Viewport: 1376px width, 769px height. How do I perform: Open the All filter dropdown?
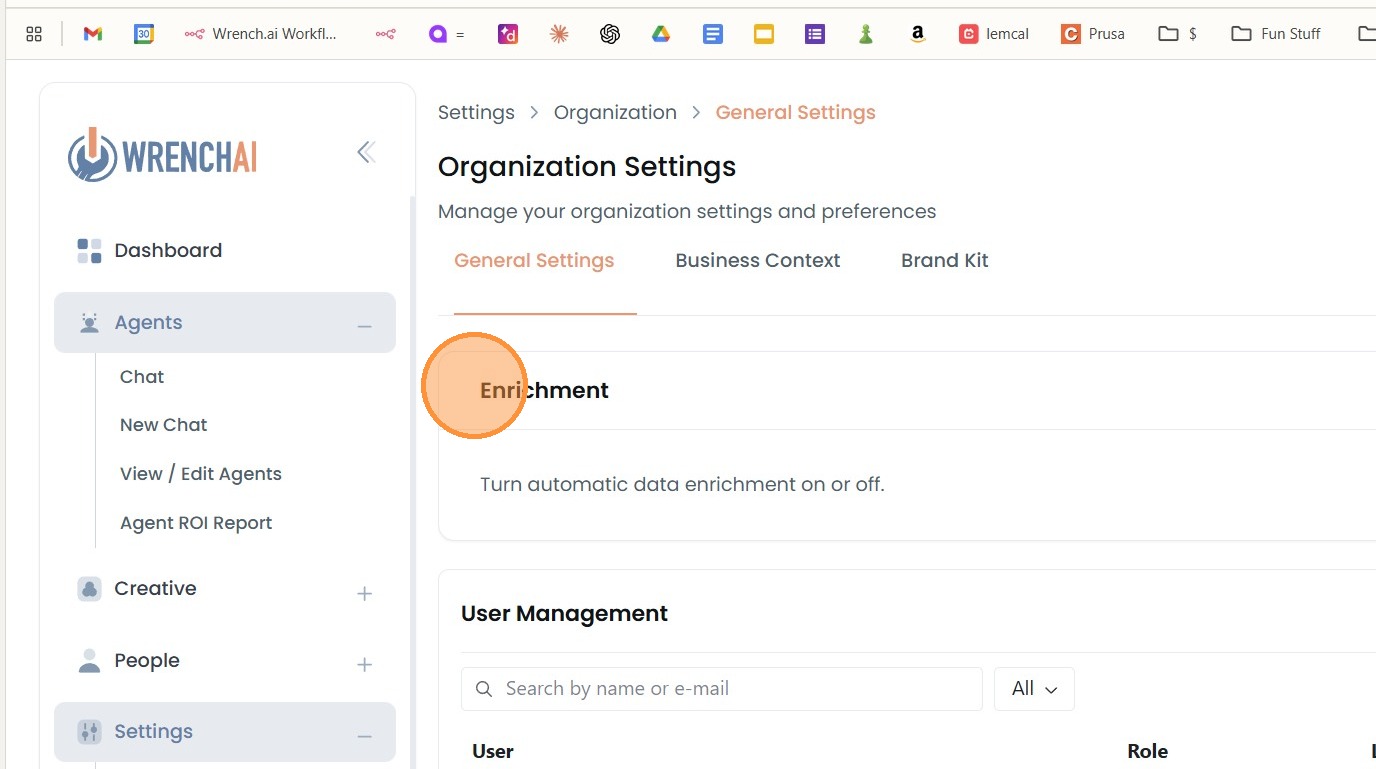point(1034,689)
